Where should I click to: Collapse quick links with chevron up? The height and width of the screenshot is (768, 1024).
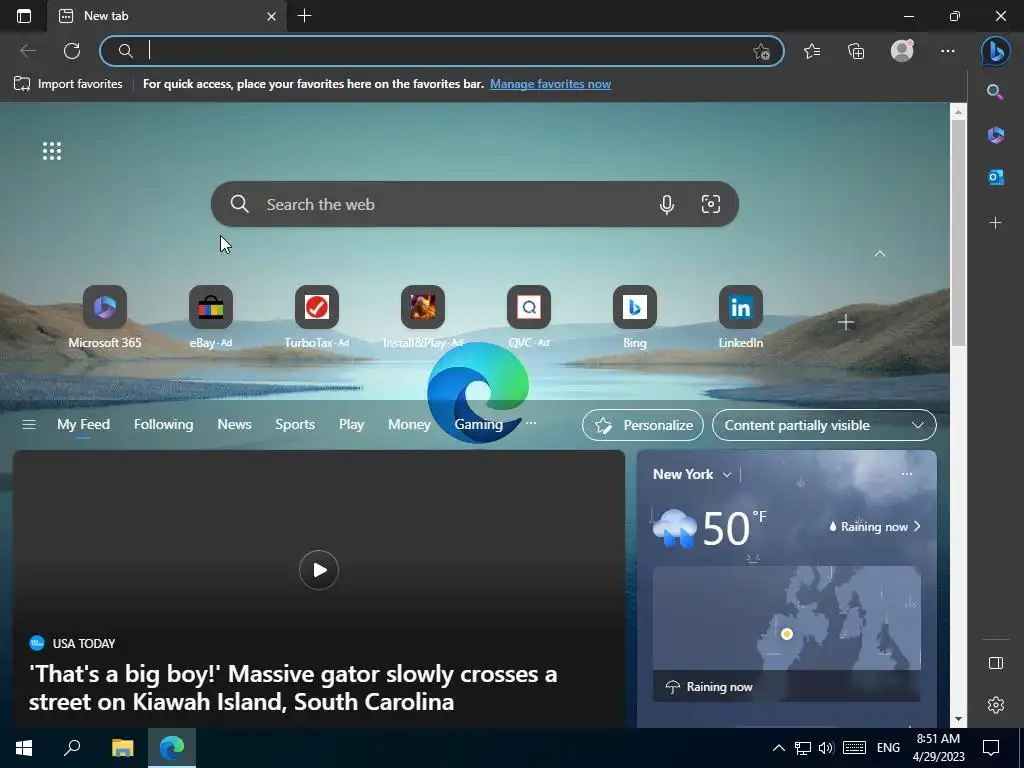[880, 253]
